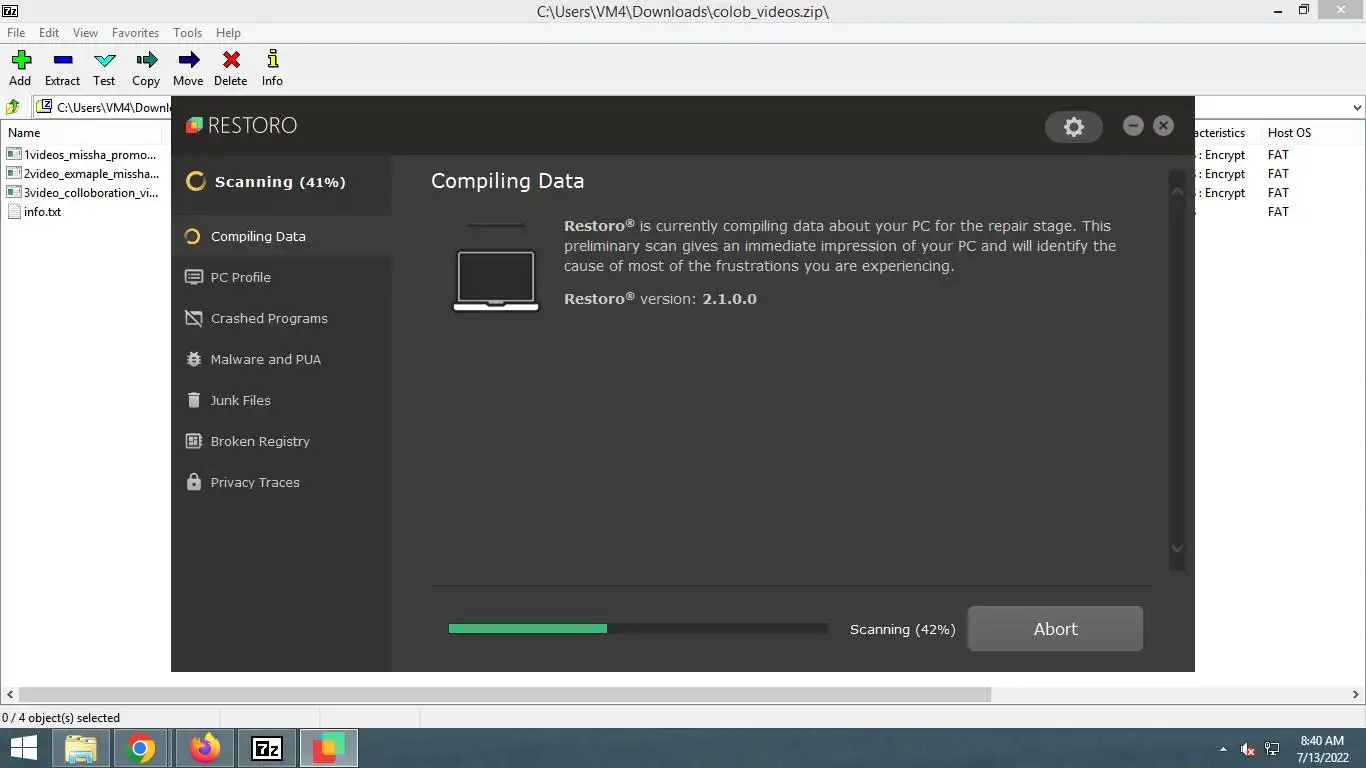The height and width of the screenshot is (768, 1366).
Task: Select Malware and PUA label
Action: [x=265, y=359]
